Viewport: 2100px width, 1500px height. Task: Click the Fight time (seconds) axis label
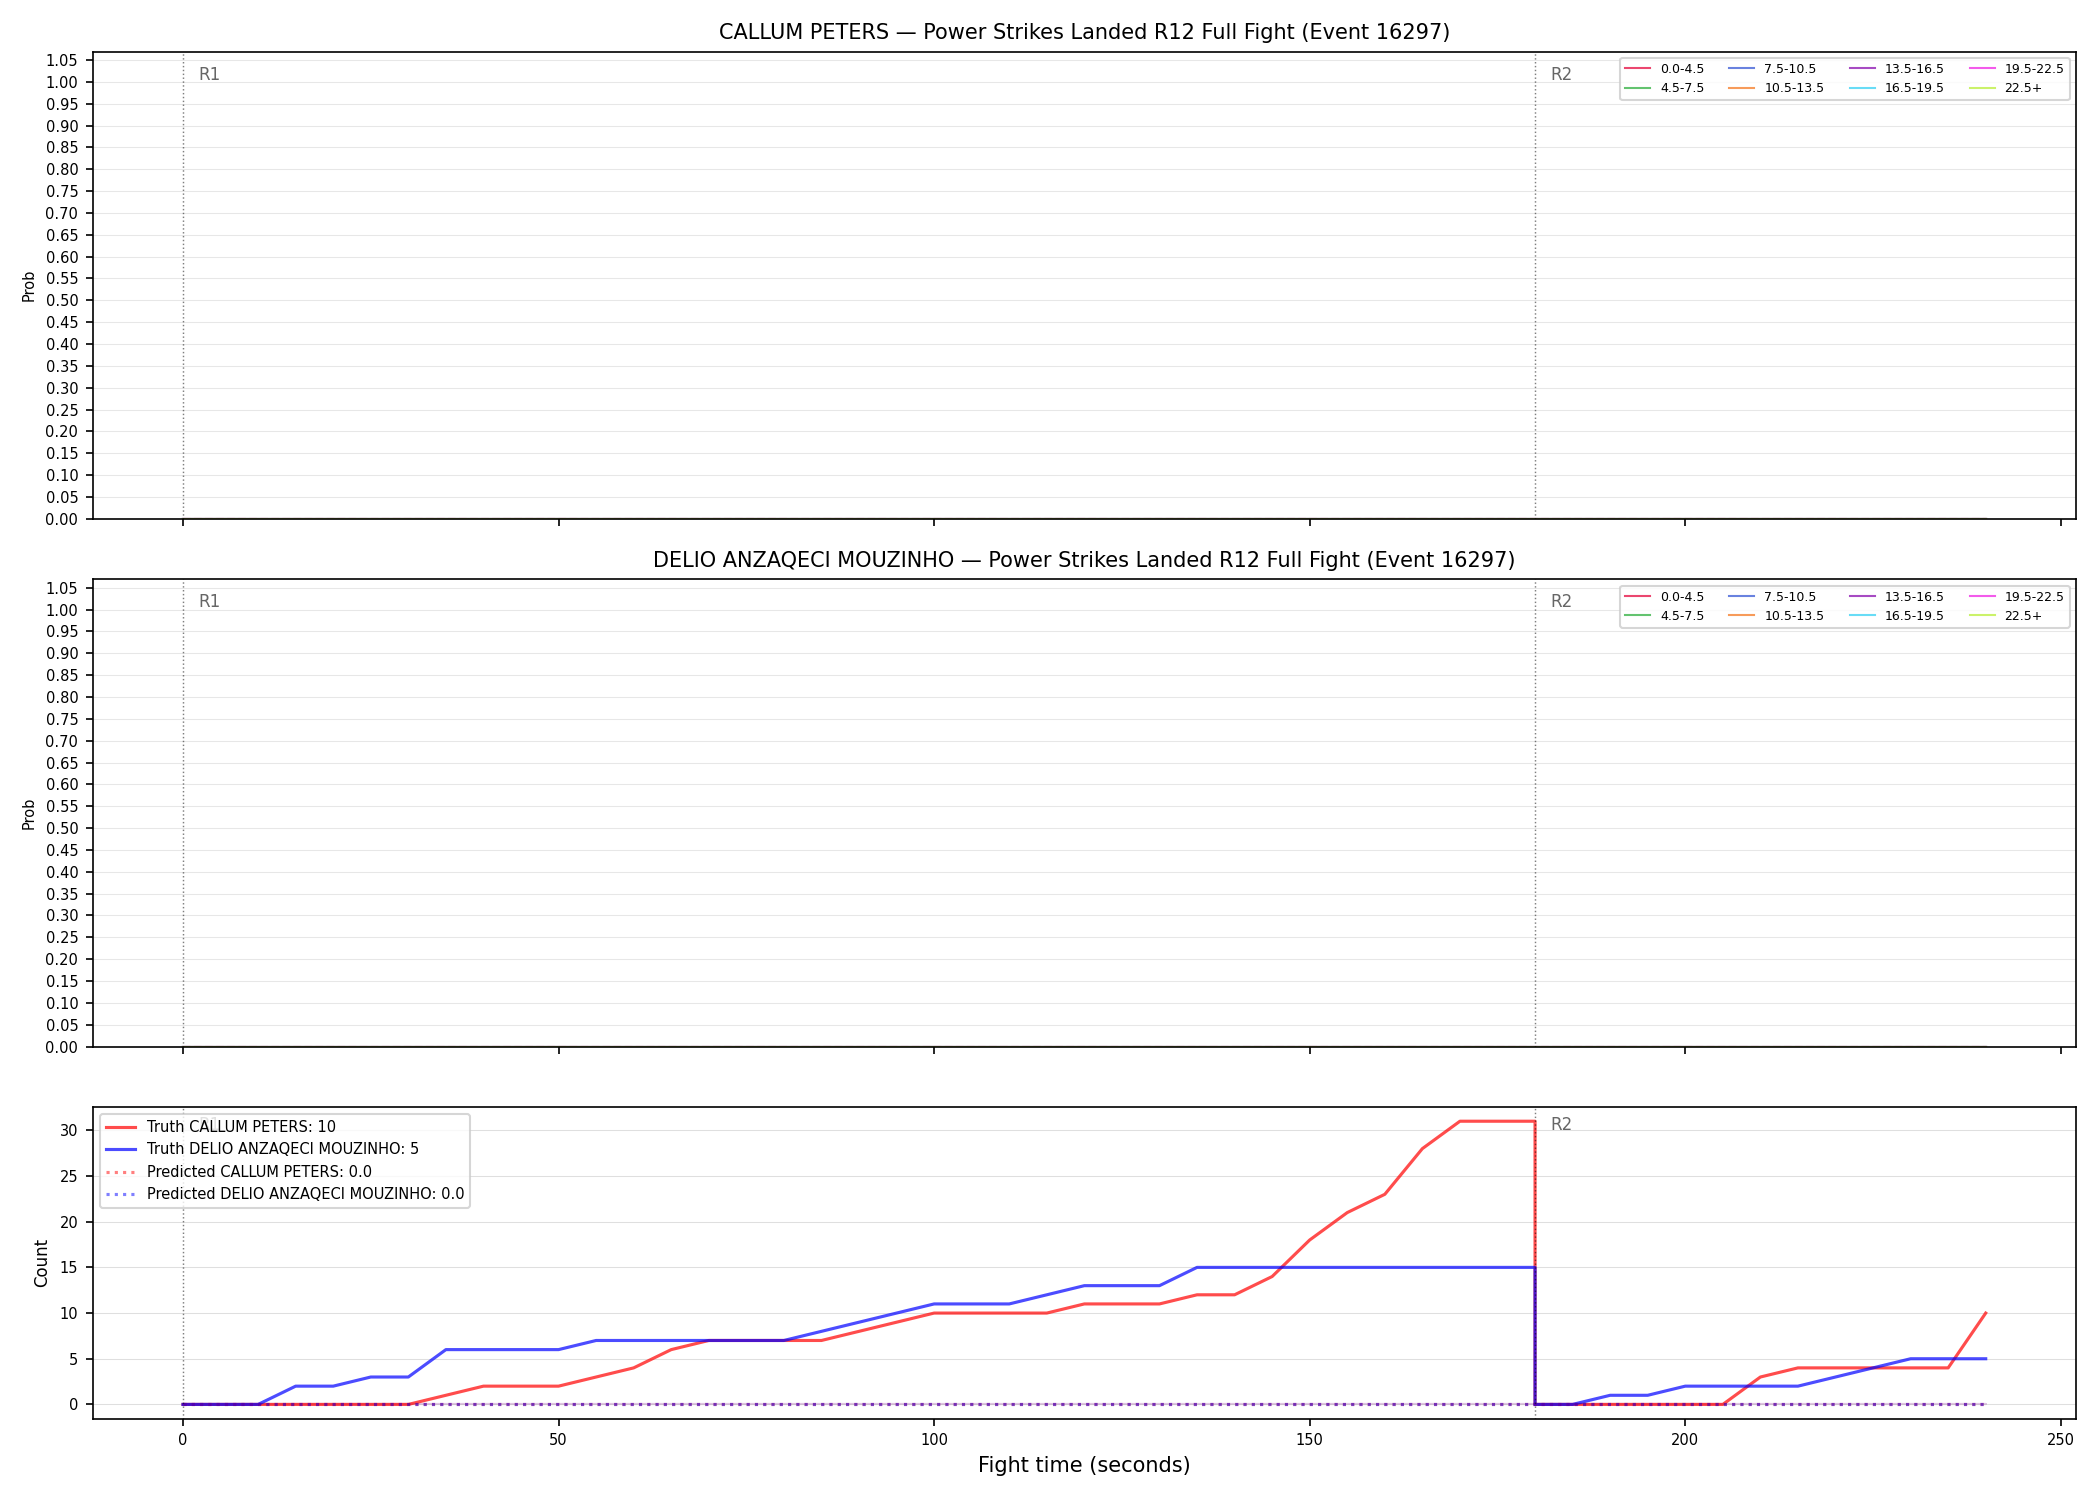click(x=1084, y=1465)
